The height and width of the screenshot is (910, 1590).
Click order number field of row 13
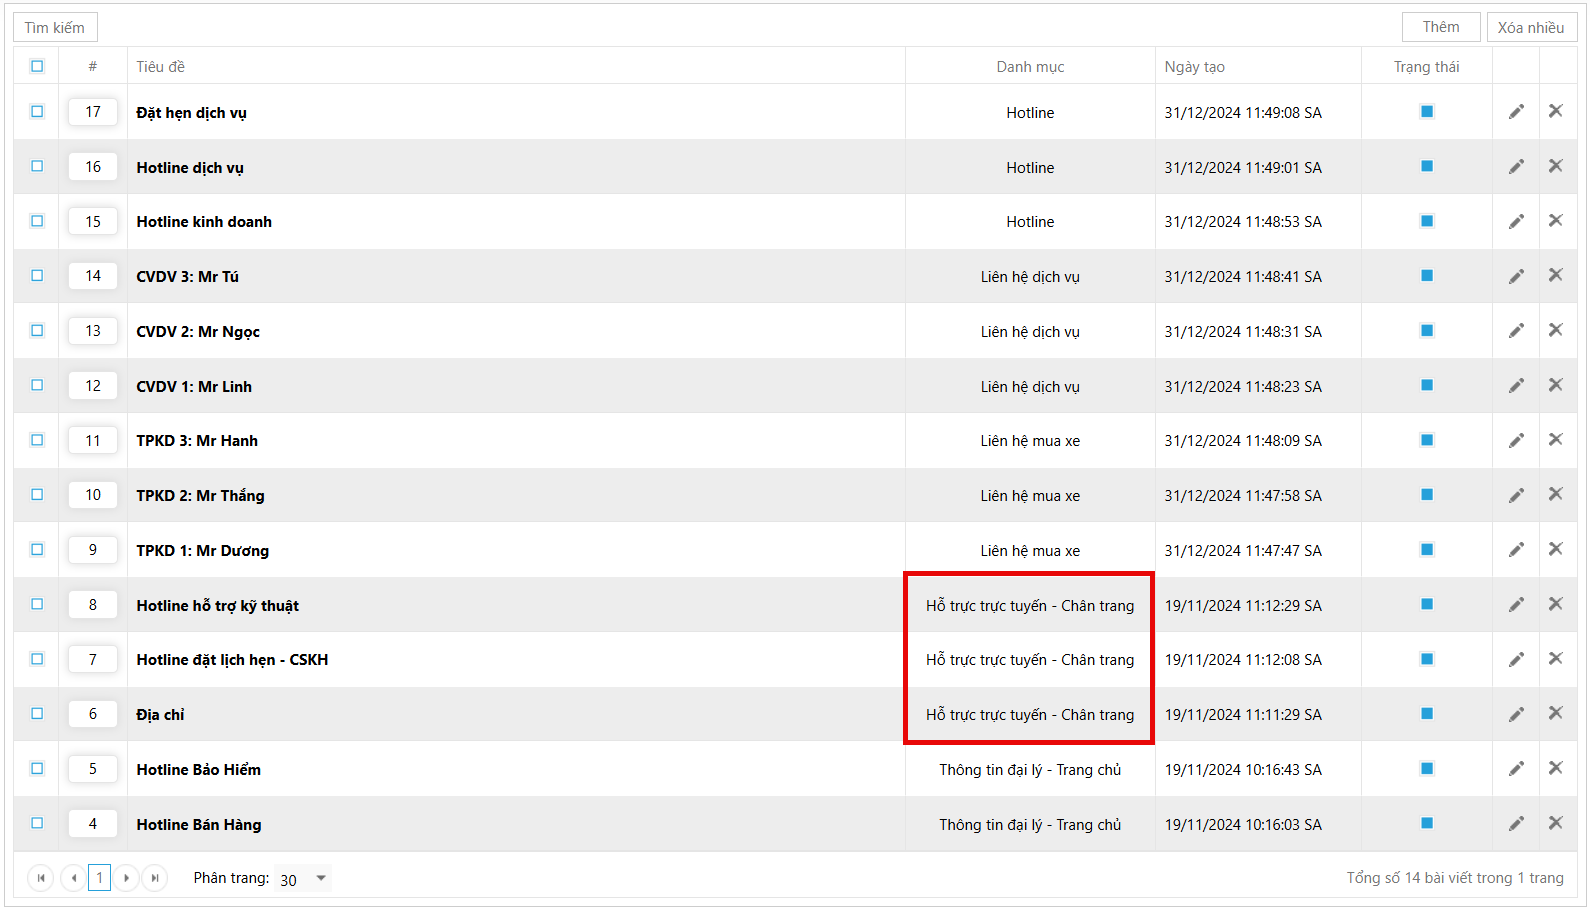point(93,331)
